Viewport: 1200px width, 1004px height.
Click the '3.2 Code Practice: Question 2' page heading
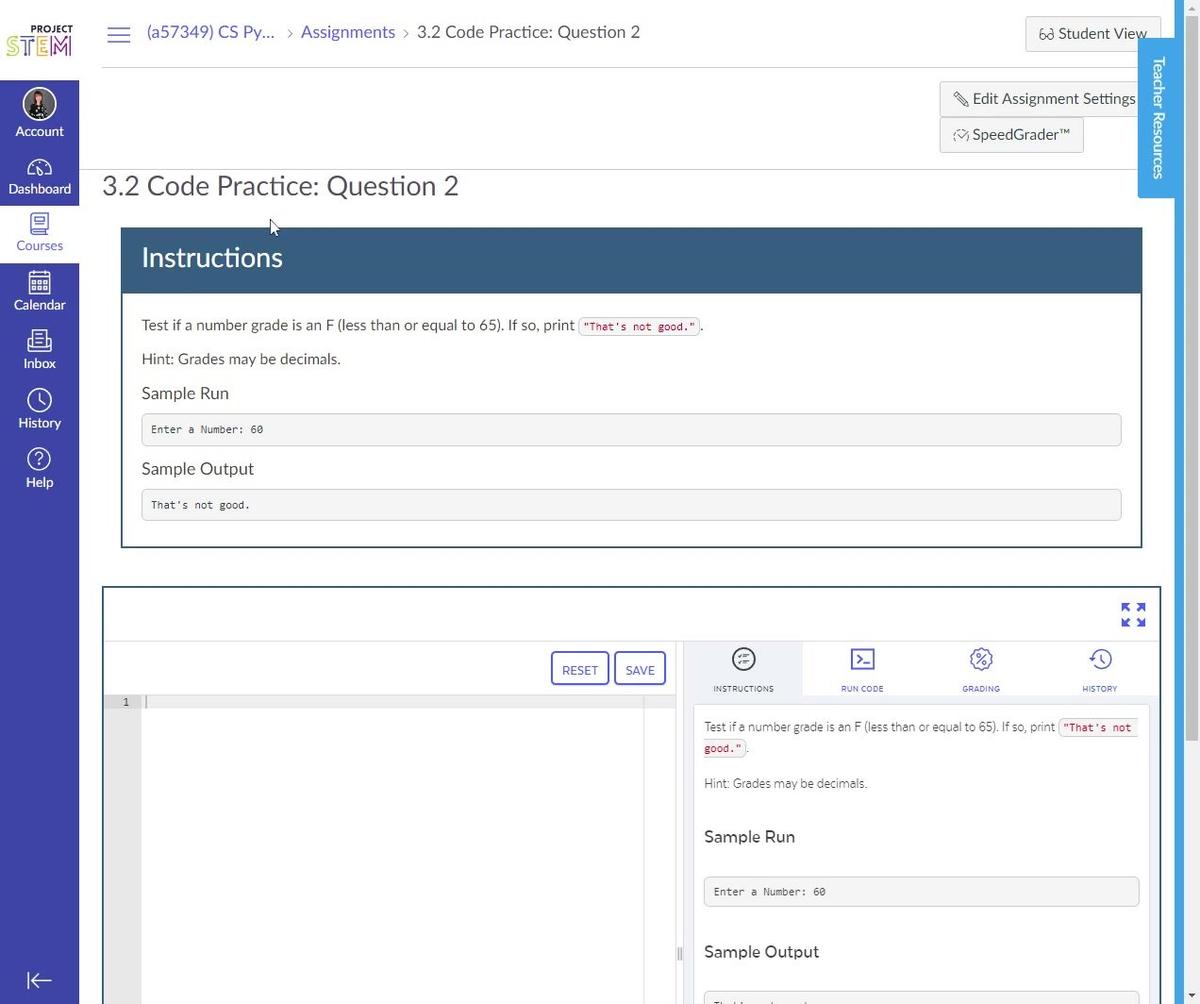pyautogui.click(x=280, y=186)
